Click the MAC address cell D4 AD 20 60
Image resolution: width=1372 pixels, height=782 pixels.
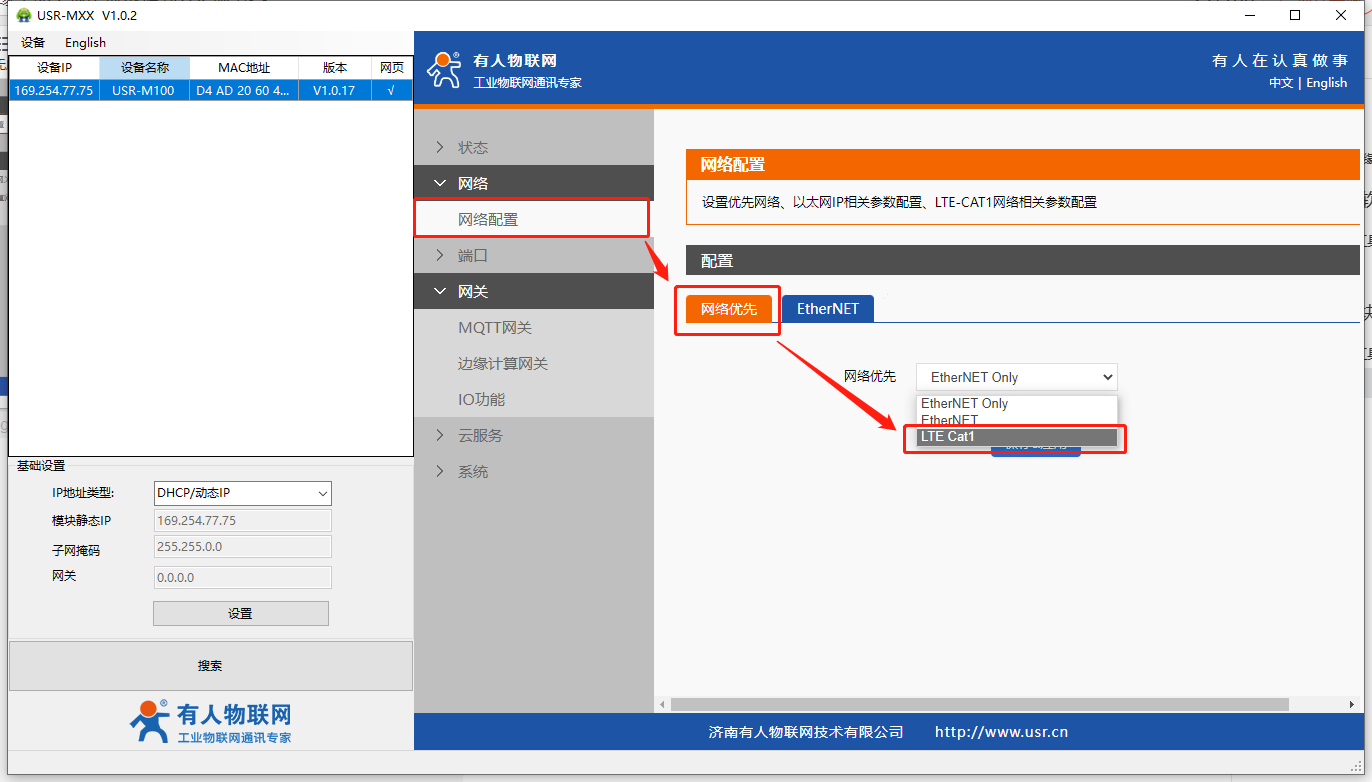click(x=244, y=90)
